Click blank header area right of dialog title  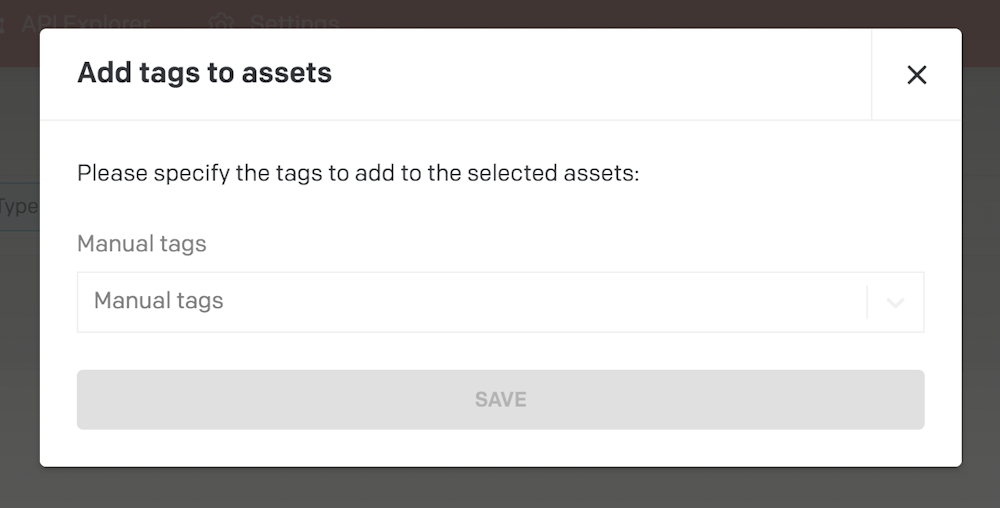tap(600, 74)
